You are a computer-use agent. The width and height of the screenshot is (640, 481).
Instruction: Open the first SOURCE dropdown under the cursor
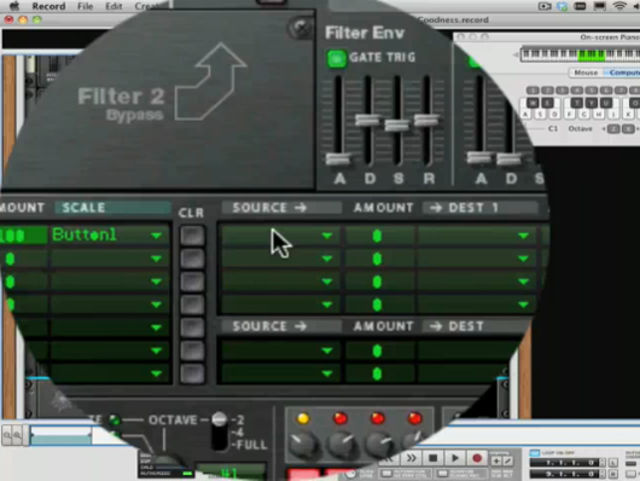click(280, 236)
